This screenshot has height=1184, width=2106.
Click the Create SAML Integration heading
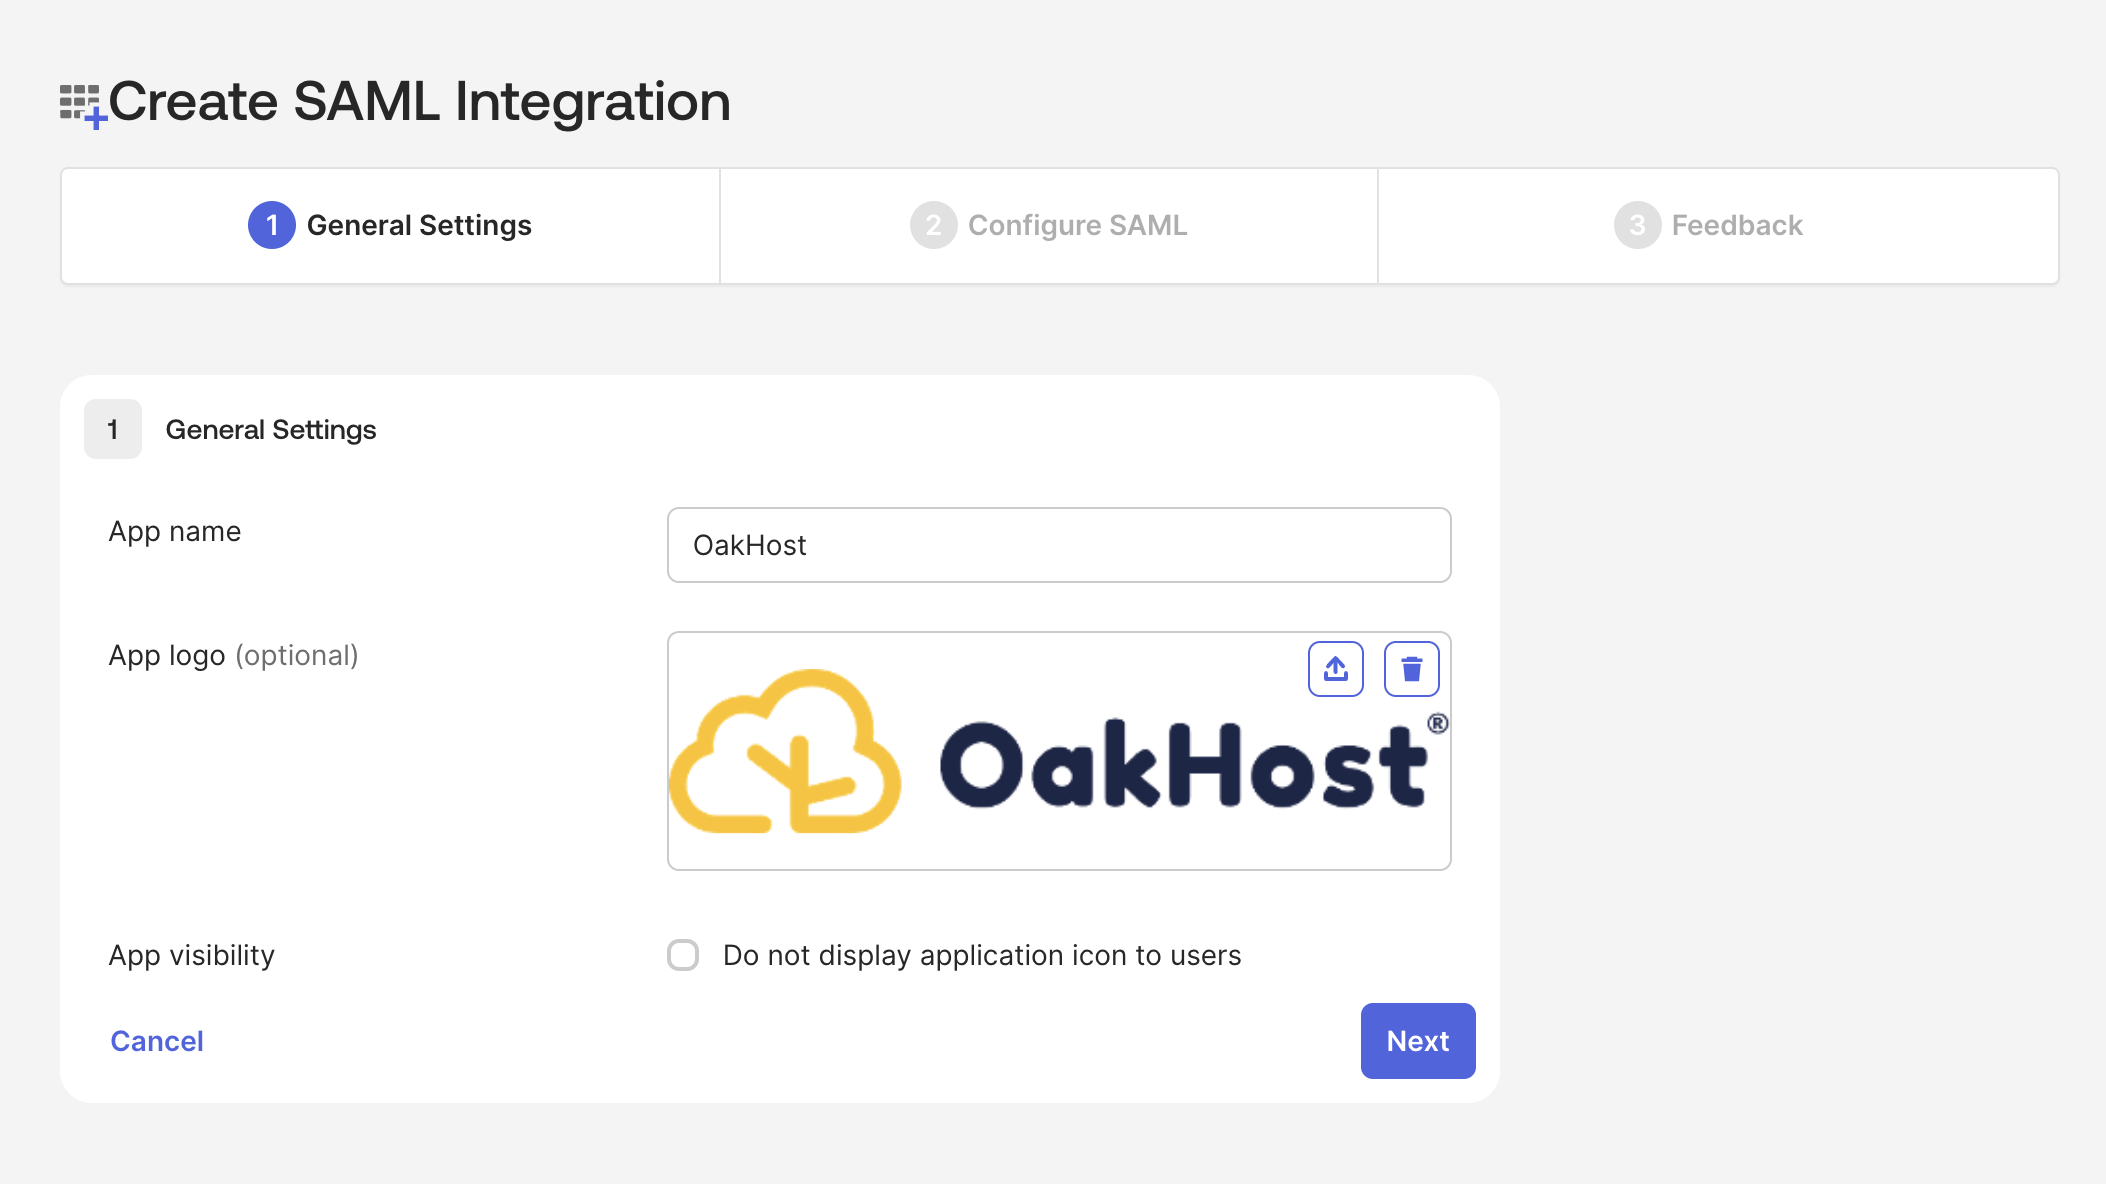point(419,102)
